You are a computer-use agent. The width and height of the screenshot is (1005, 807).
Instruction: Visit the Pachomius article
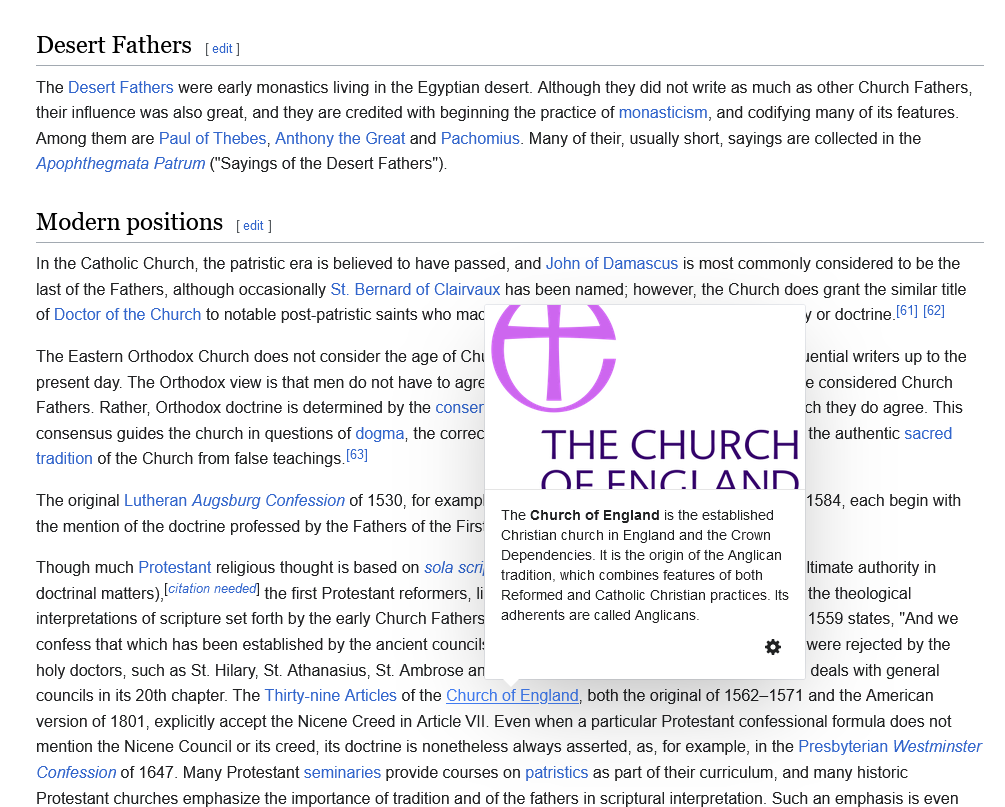pos(480,138)
